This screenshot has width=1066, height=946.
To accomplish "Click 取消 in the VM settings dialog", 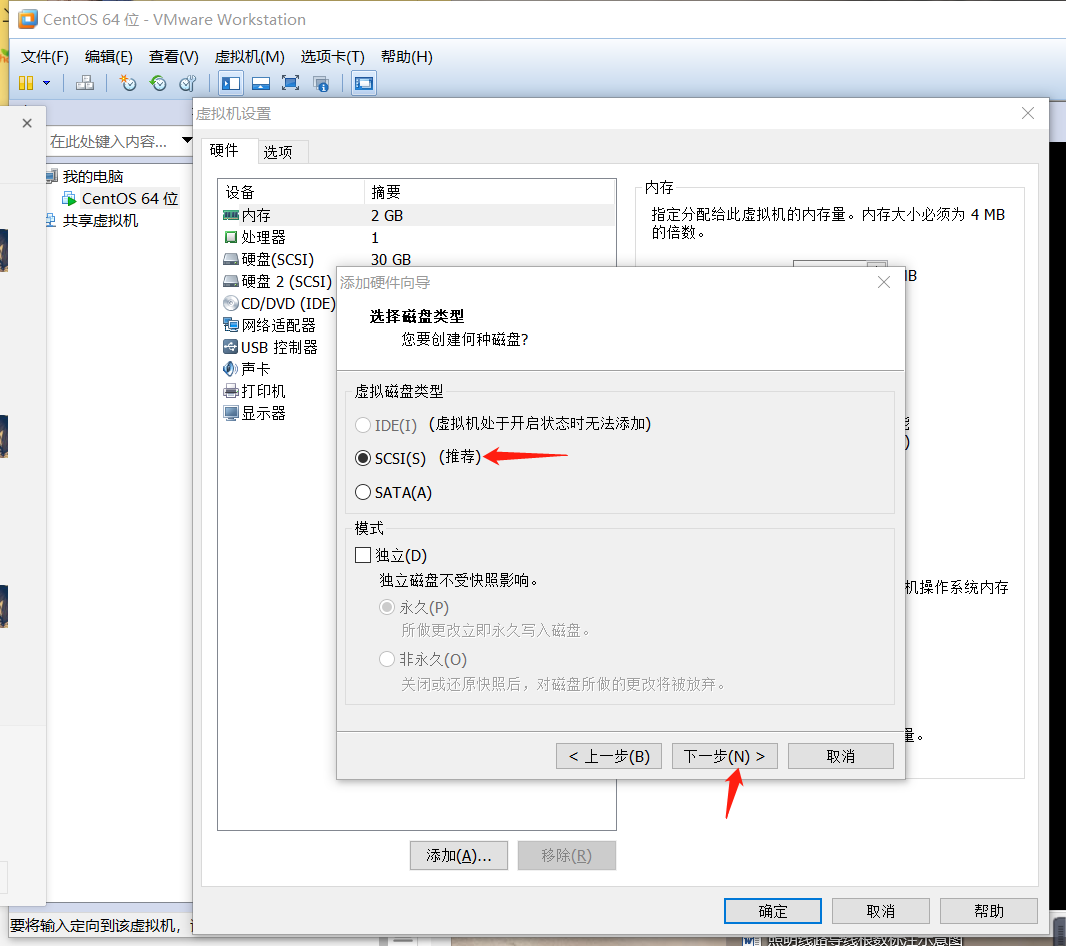I will tap(881, 911).
